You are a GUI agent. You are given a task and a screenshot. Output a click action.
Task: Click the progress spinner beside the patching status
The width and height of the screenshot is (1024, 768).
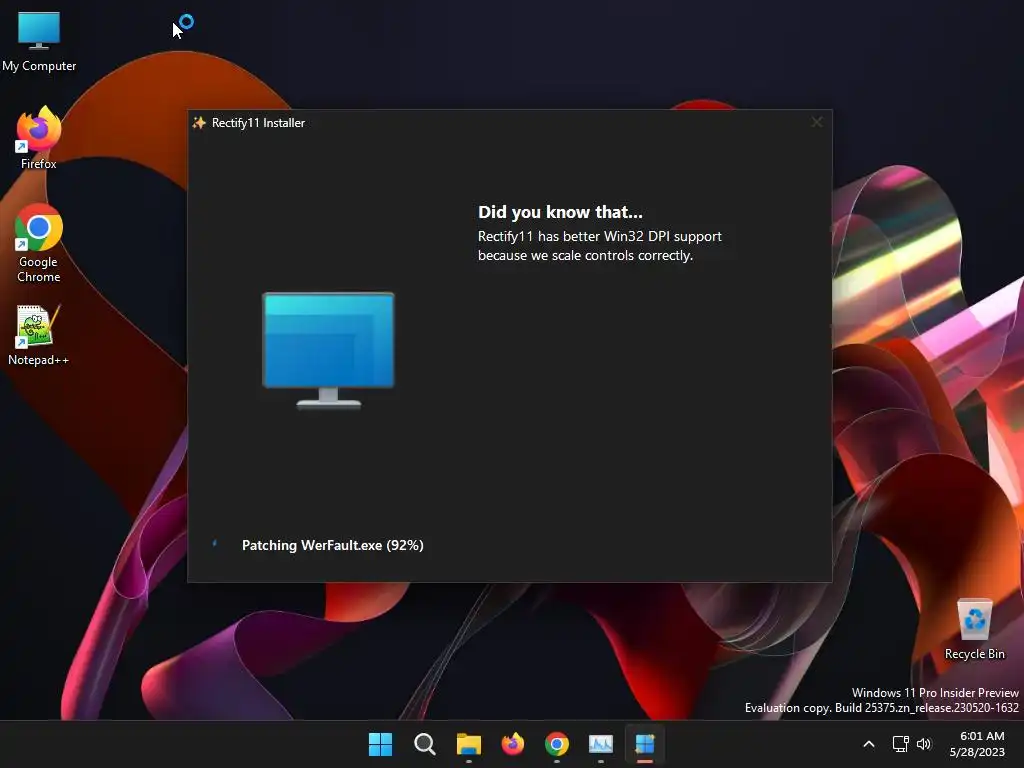pyautogui.click(x=215, y=544)
